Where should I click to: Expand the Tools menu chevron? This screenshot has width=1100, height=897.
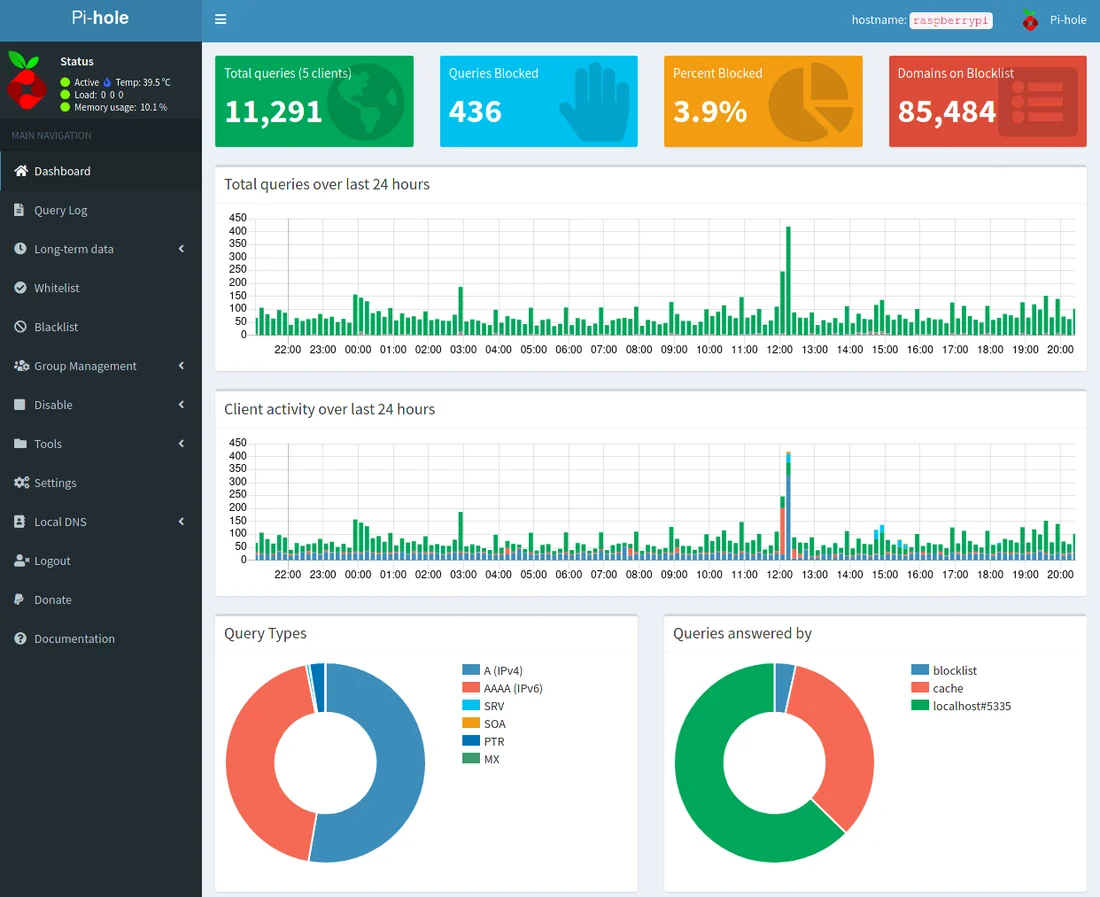click(x=182, y=443)
